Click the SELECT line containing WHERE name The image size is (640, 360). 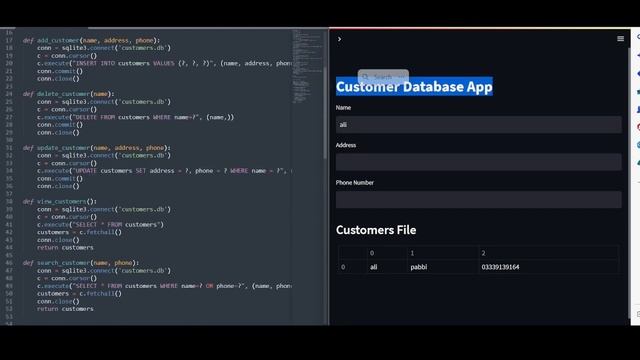point(164,286)
